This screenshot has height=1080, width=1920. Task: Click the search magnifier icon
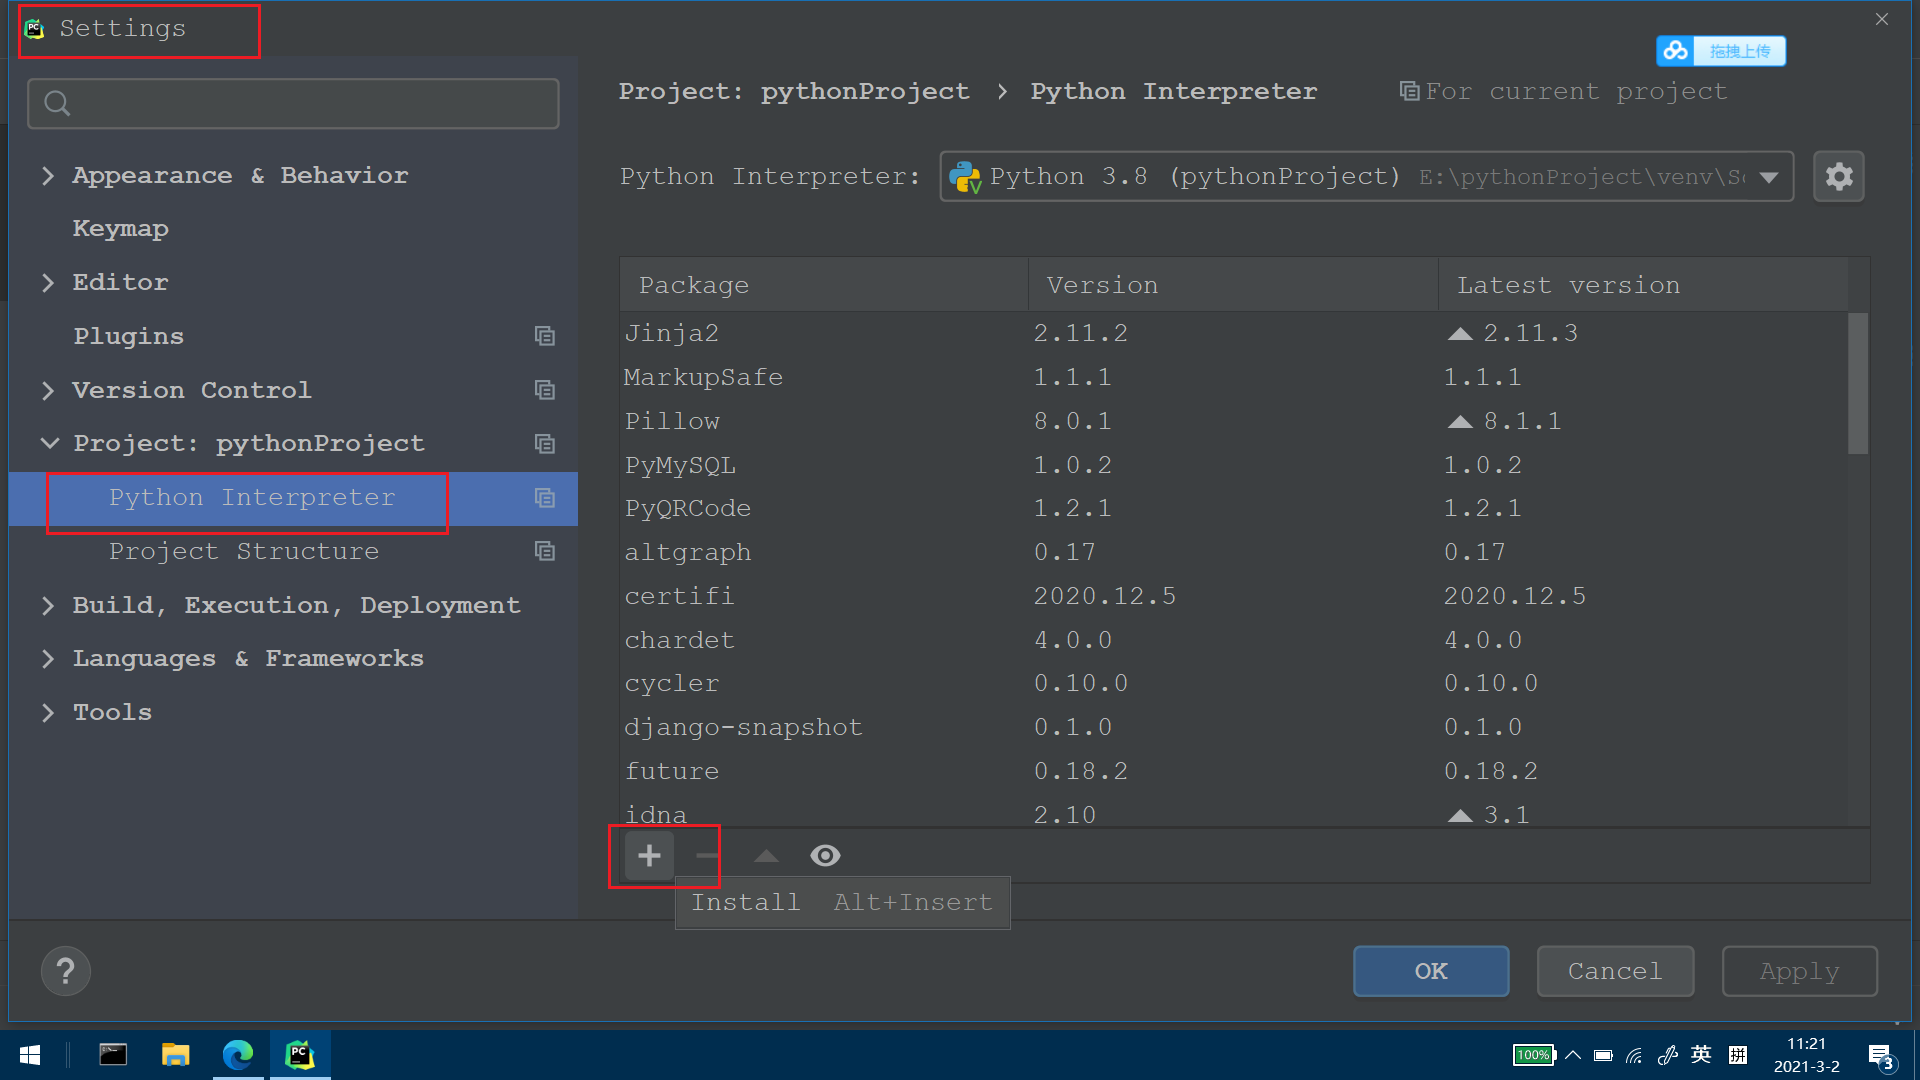(57, 103)
